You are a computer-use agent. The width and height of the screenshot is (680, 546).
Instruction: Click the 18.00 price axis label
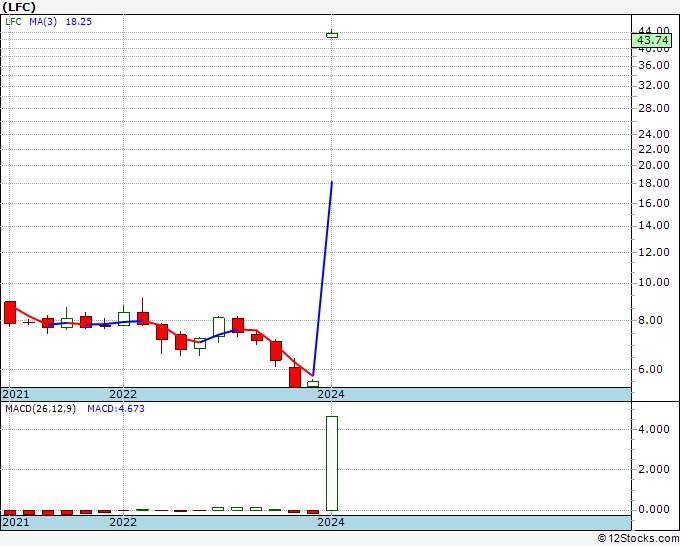tap(654, 183)
